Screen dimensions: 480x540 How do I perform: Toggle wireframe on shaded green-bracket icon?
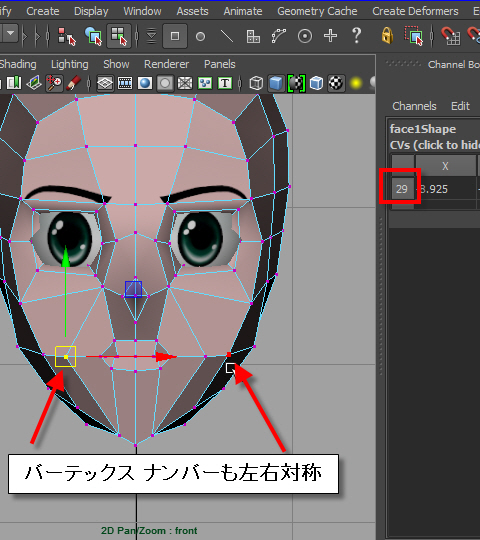point(296,83)
